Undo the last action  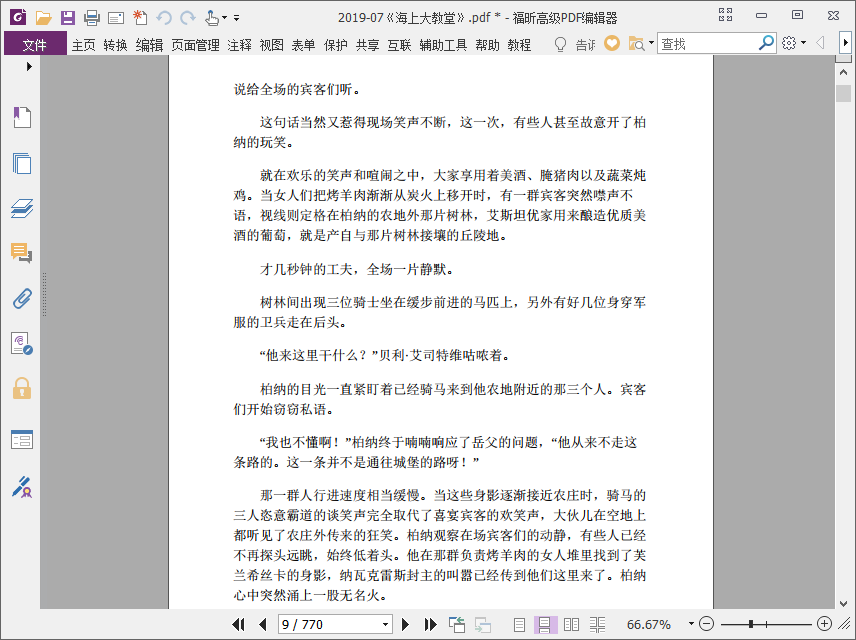pyautogui.click(x=164, y=18)
